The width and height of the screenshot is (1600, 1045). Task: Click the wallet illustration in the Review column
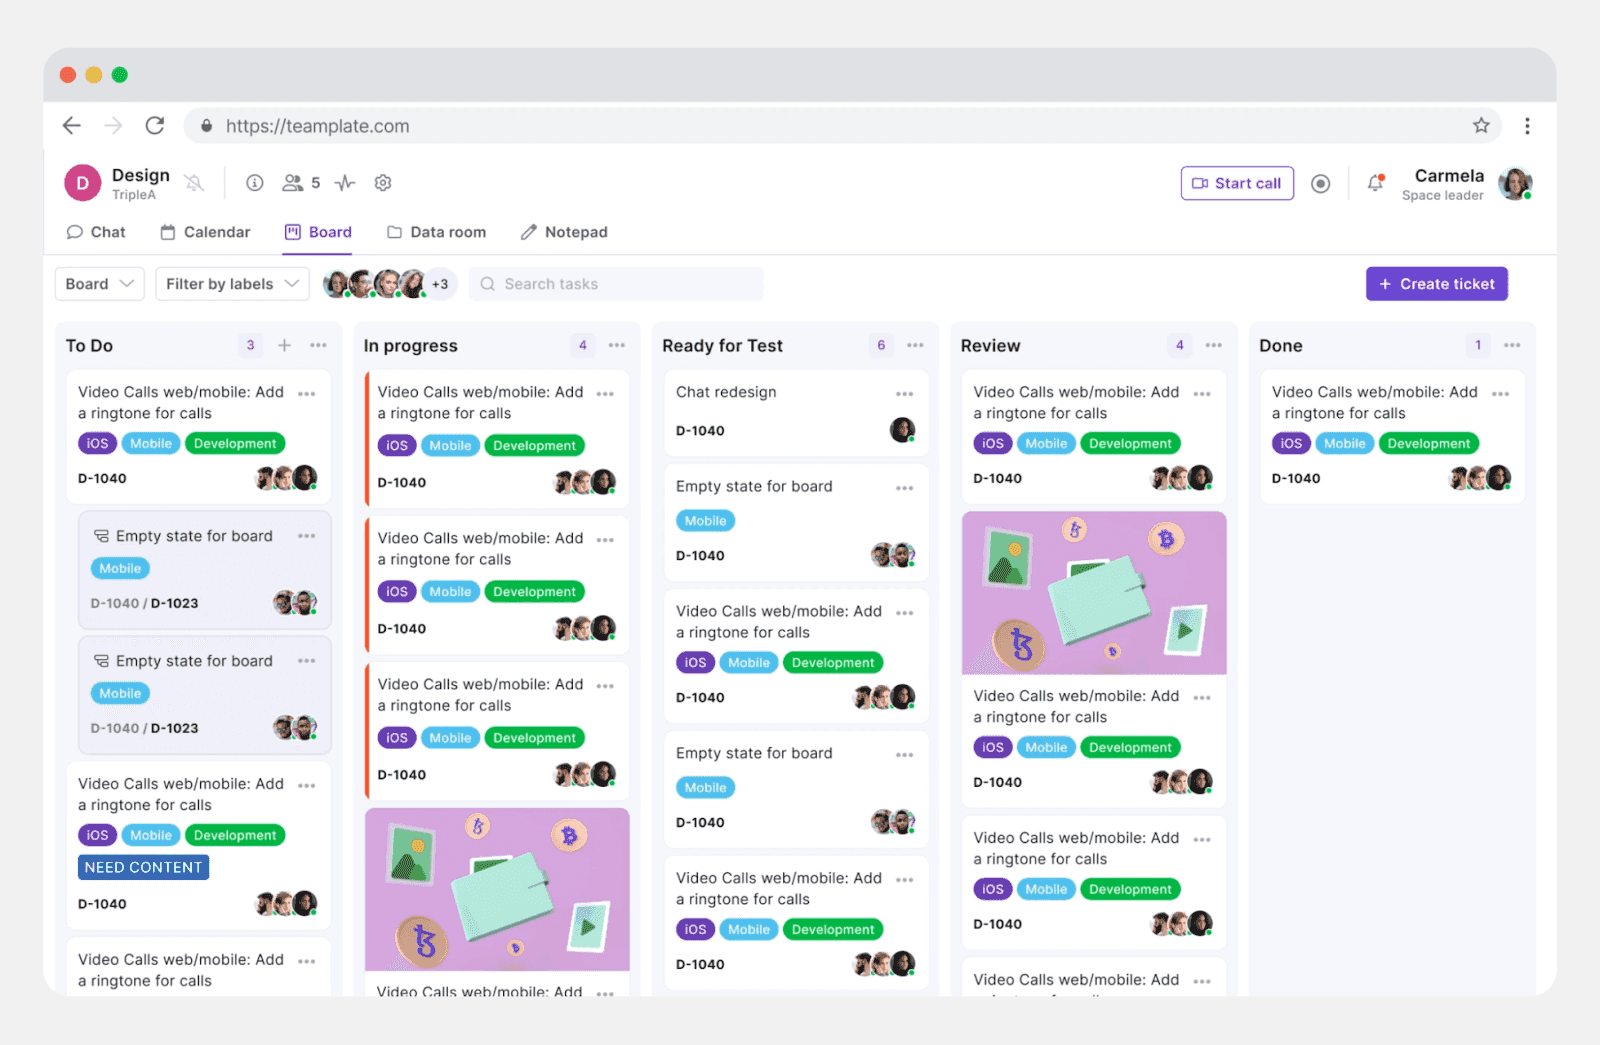click(x=1093, y=592)
